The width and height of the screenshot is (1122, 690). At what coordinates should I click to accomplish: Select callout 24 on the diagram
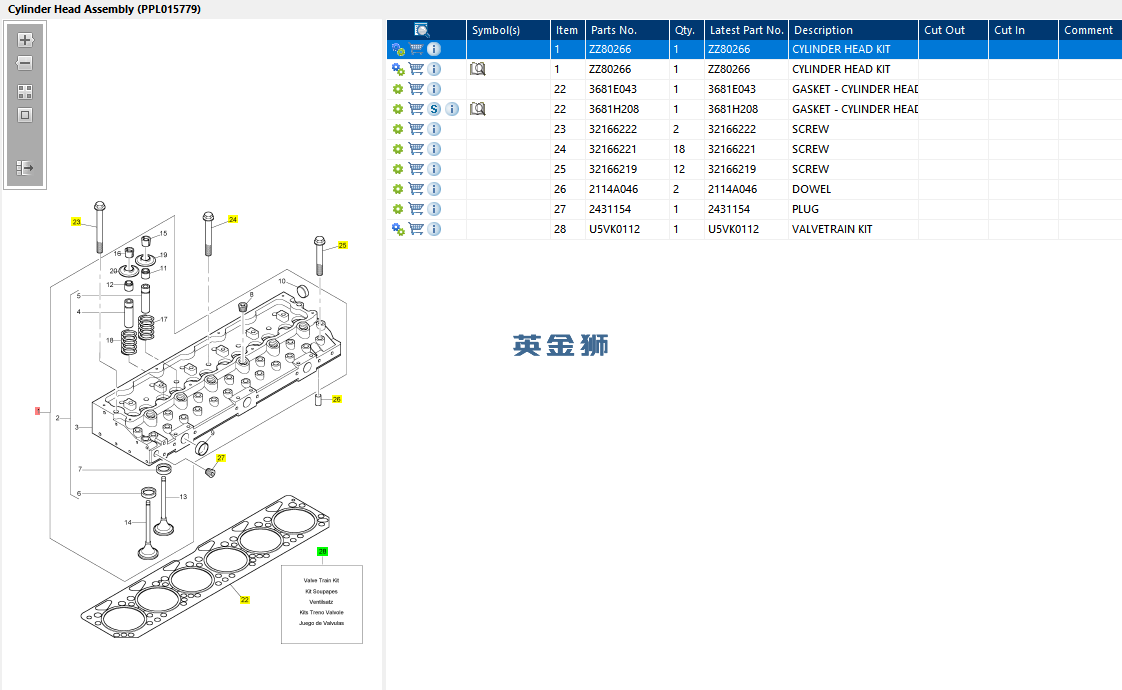(x=233, y=220)
